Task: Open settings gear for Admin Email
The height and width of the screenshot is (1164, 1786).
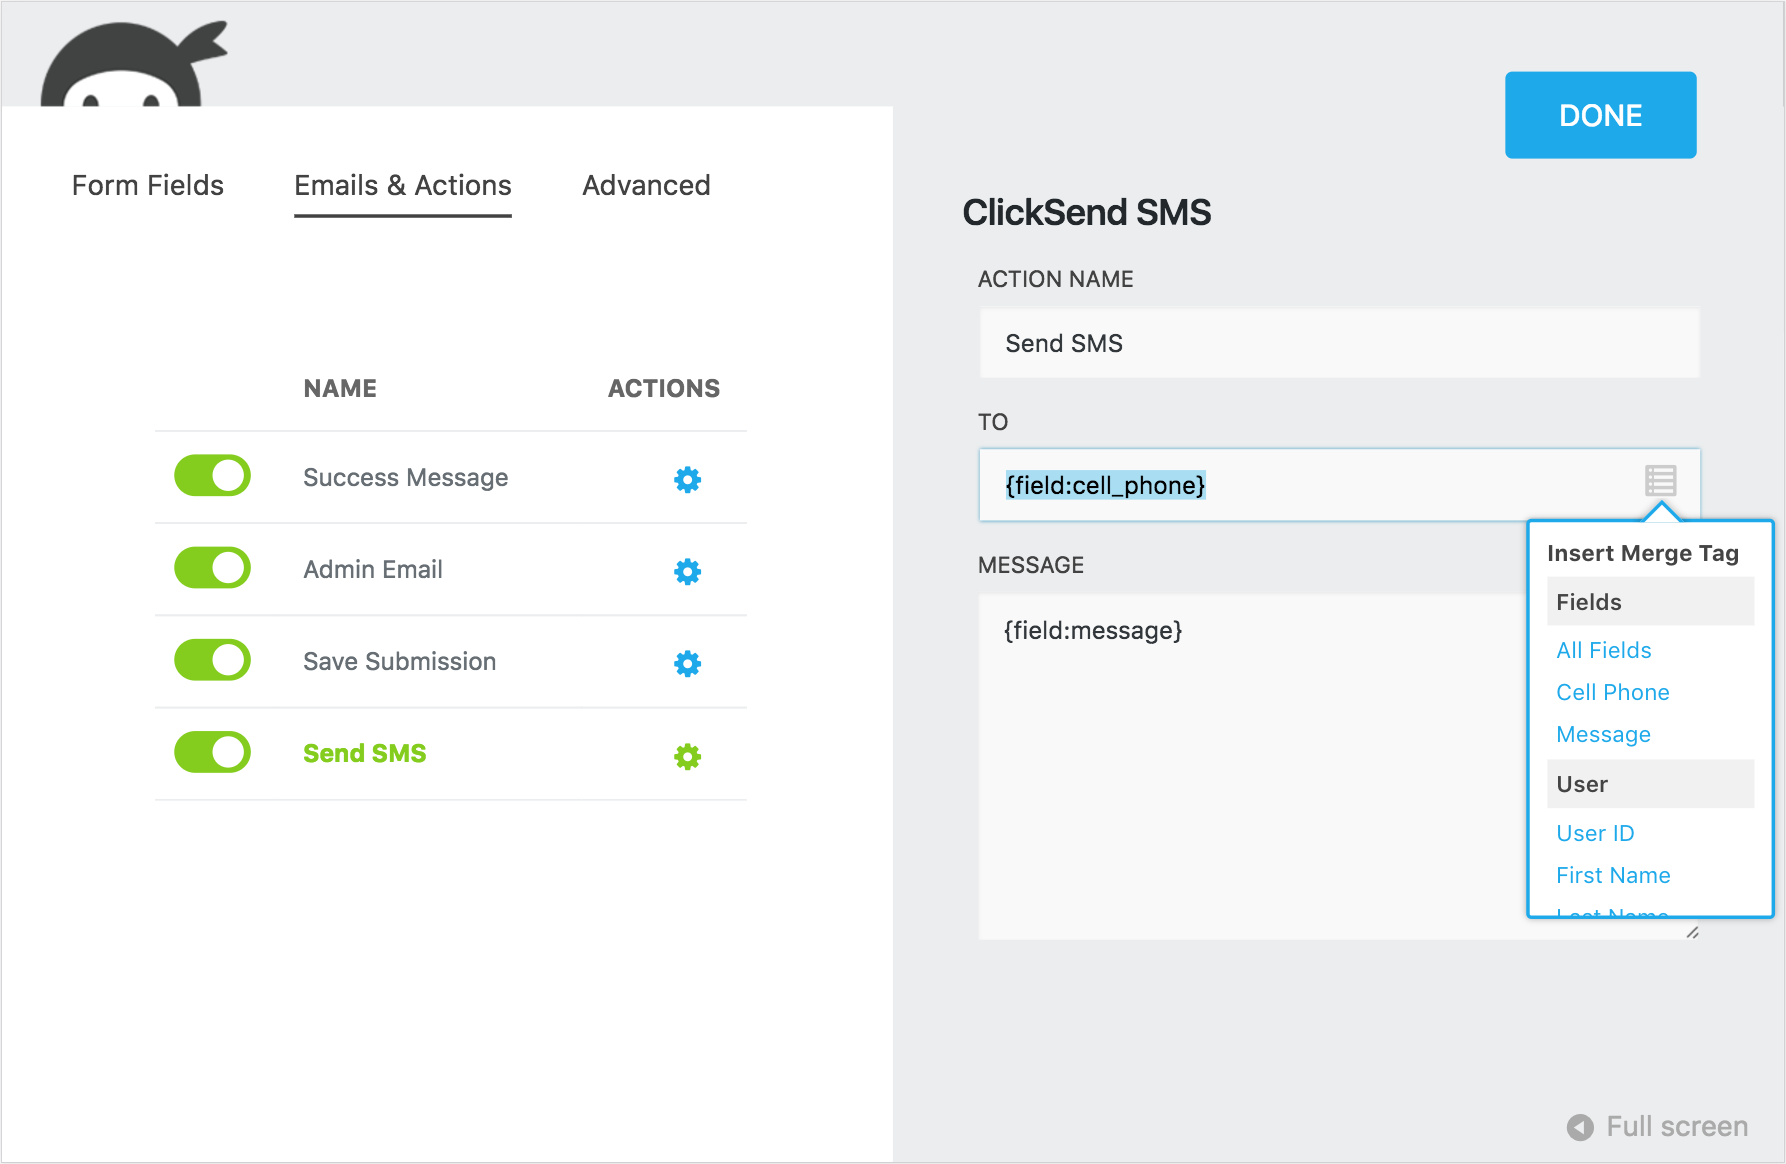Action: click(x=687, y=572)
